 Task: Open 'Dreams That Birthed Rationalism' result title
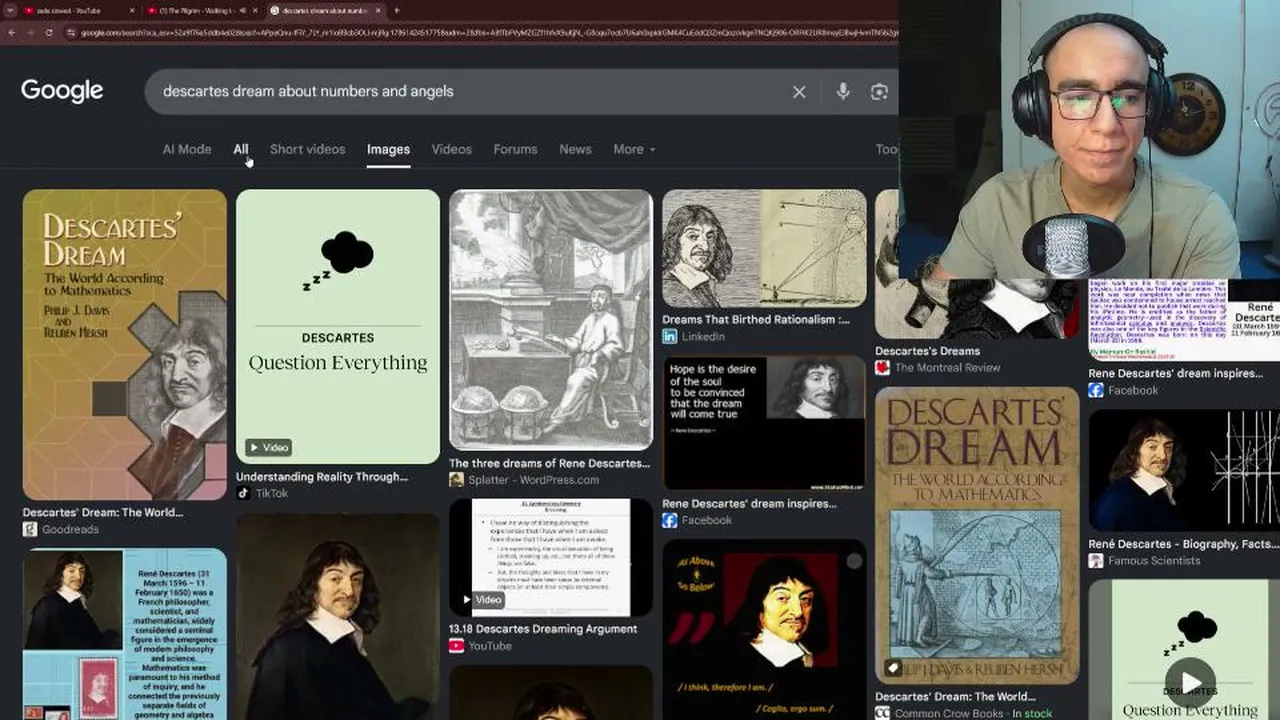[x=756, y=320]
